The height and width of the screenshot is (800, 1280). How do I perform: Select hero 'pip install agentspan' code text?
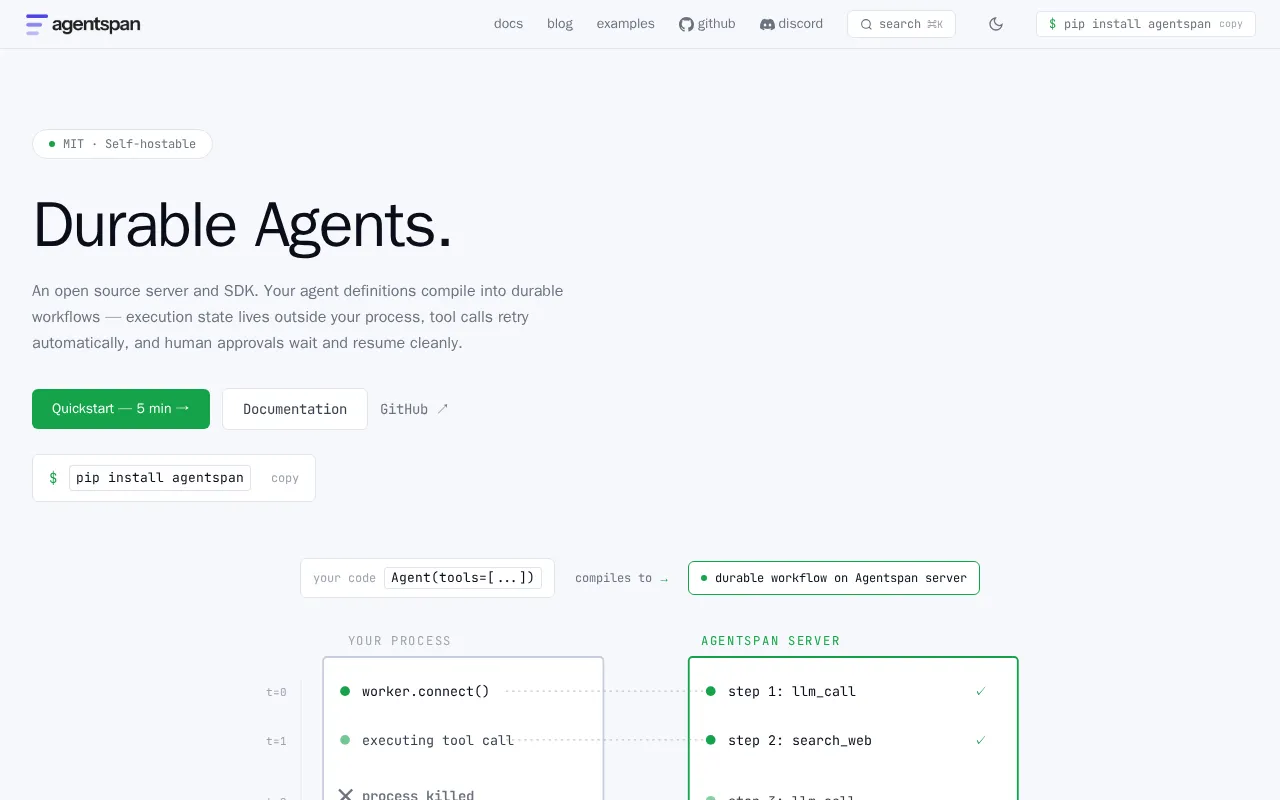click(160, 478)
